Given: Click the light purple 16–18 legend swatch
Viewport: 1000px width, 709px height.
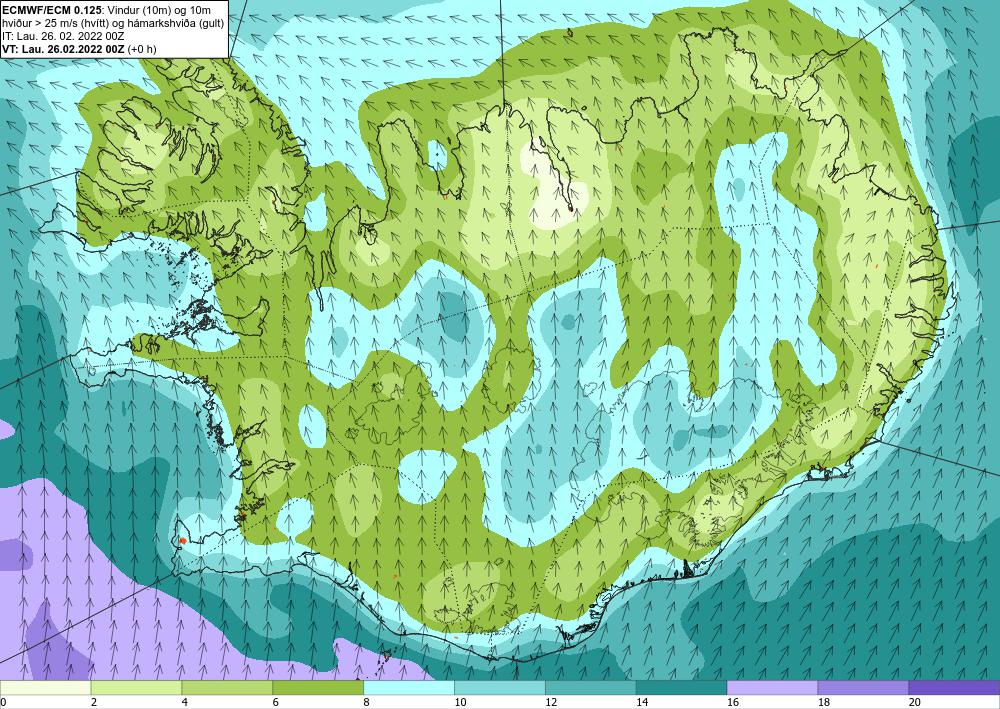Looking at the screenshot, I should pyautogui.click(x=772, y=688).
